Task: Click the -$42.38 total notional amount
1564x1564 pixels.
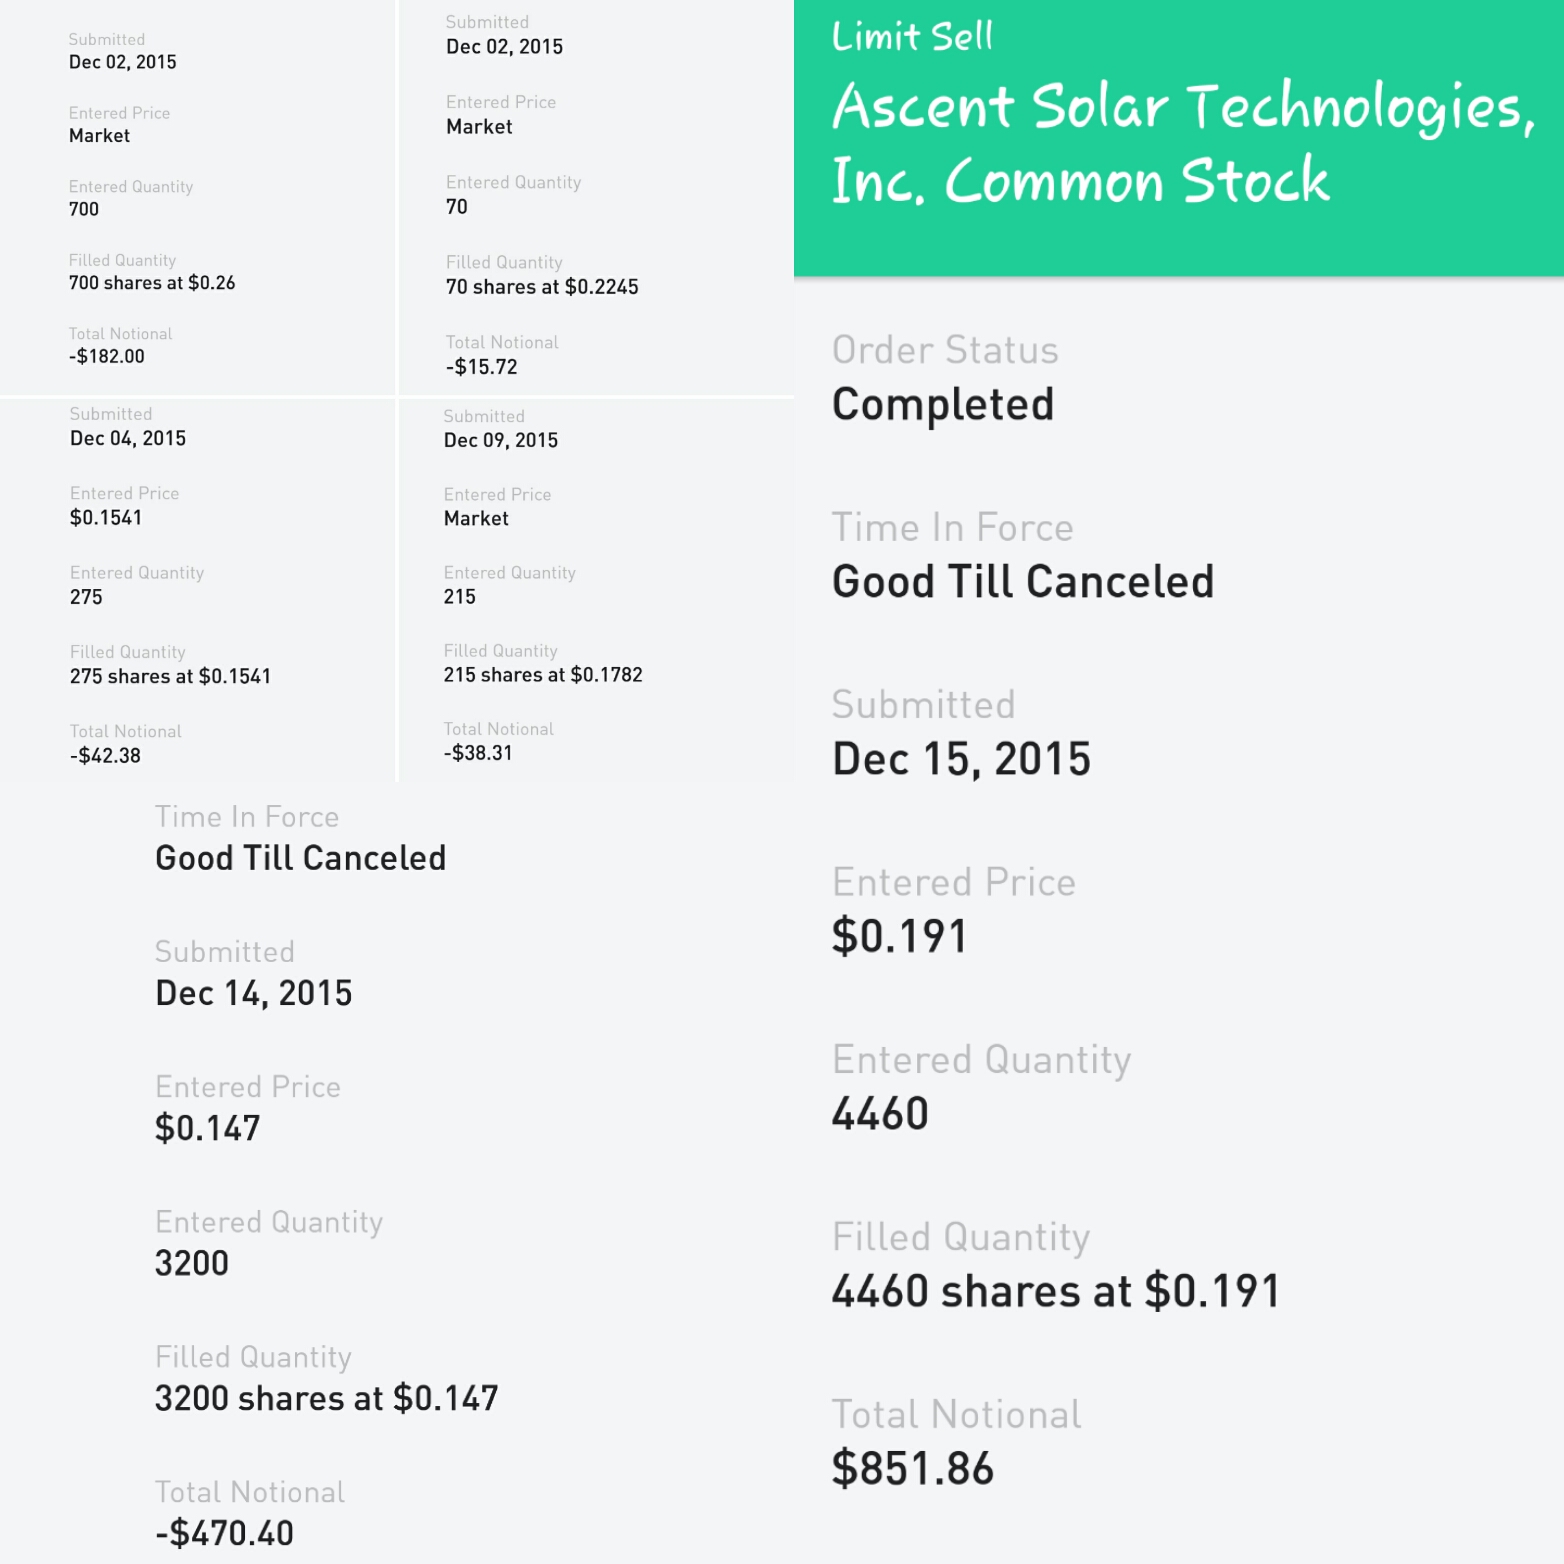Action: [105, 756]
